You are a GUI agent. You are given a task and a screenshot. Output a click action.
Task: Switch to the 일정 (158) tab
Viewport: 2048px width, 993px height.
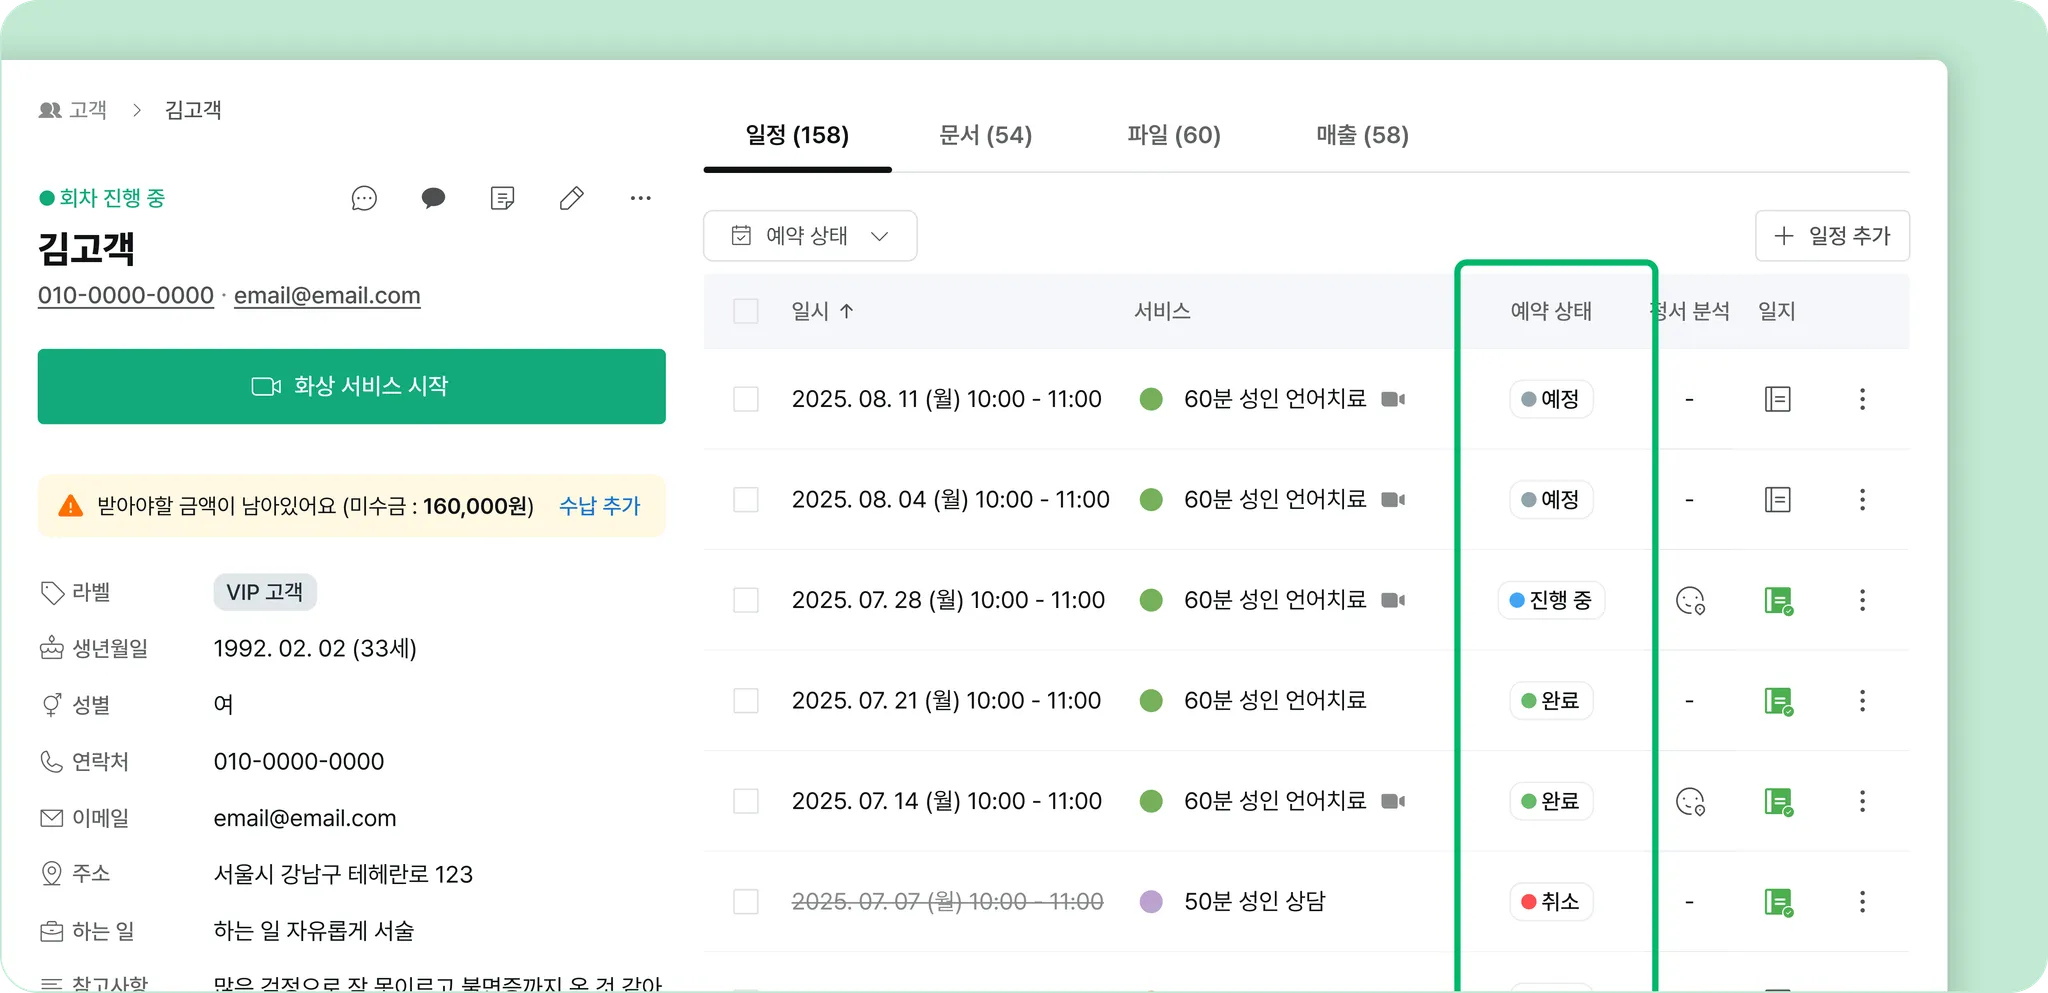pyautogui.click(x=797, y=135)
